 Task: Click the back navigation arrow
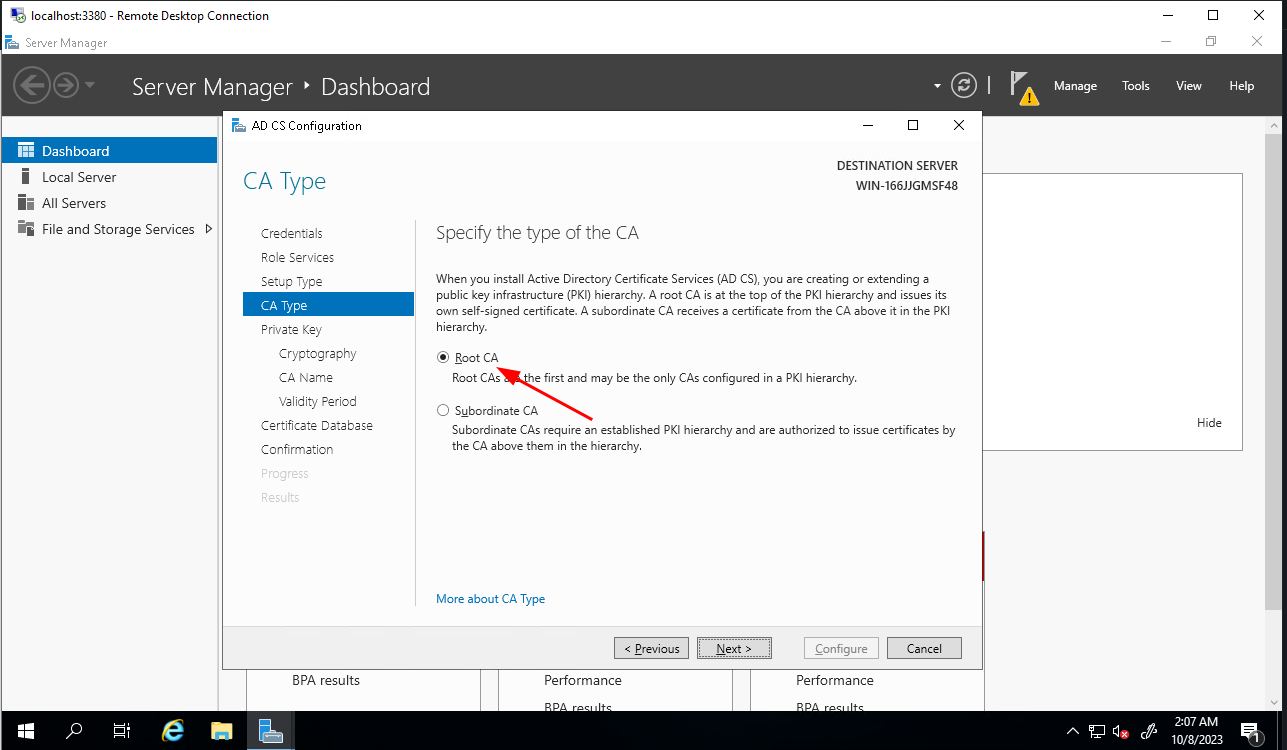click(31, 86)
